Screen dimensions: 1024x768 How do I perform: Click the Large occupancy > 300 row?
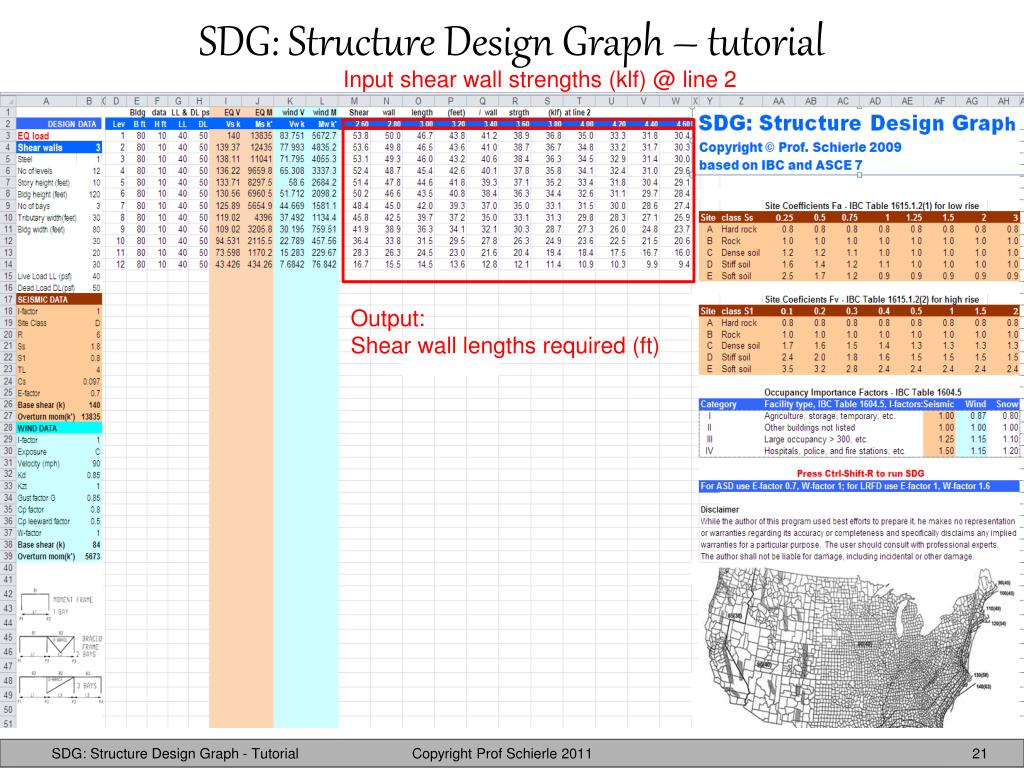[x=858, y=440]
